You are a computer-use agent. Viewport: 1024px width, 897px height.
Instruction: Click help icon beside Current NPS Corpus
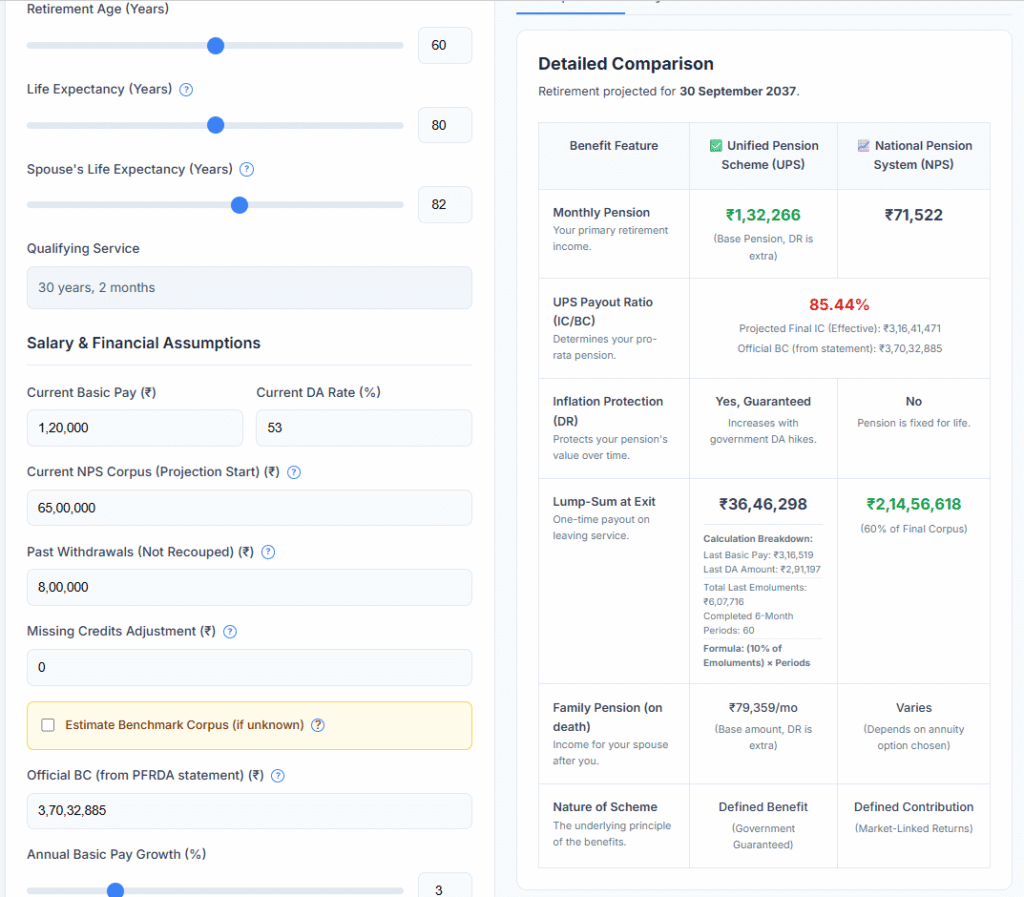click(293, 471)
